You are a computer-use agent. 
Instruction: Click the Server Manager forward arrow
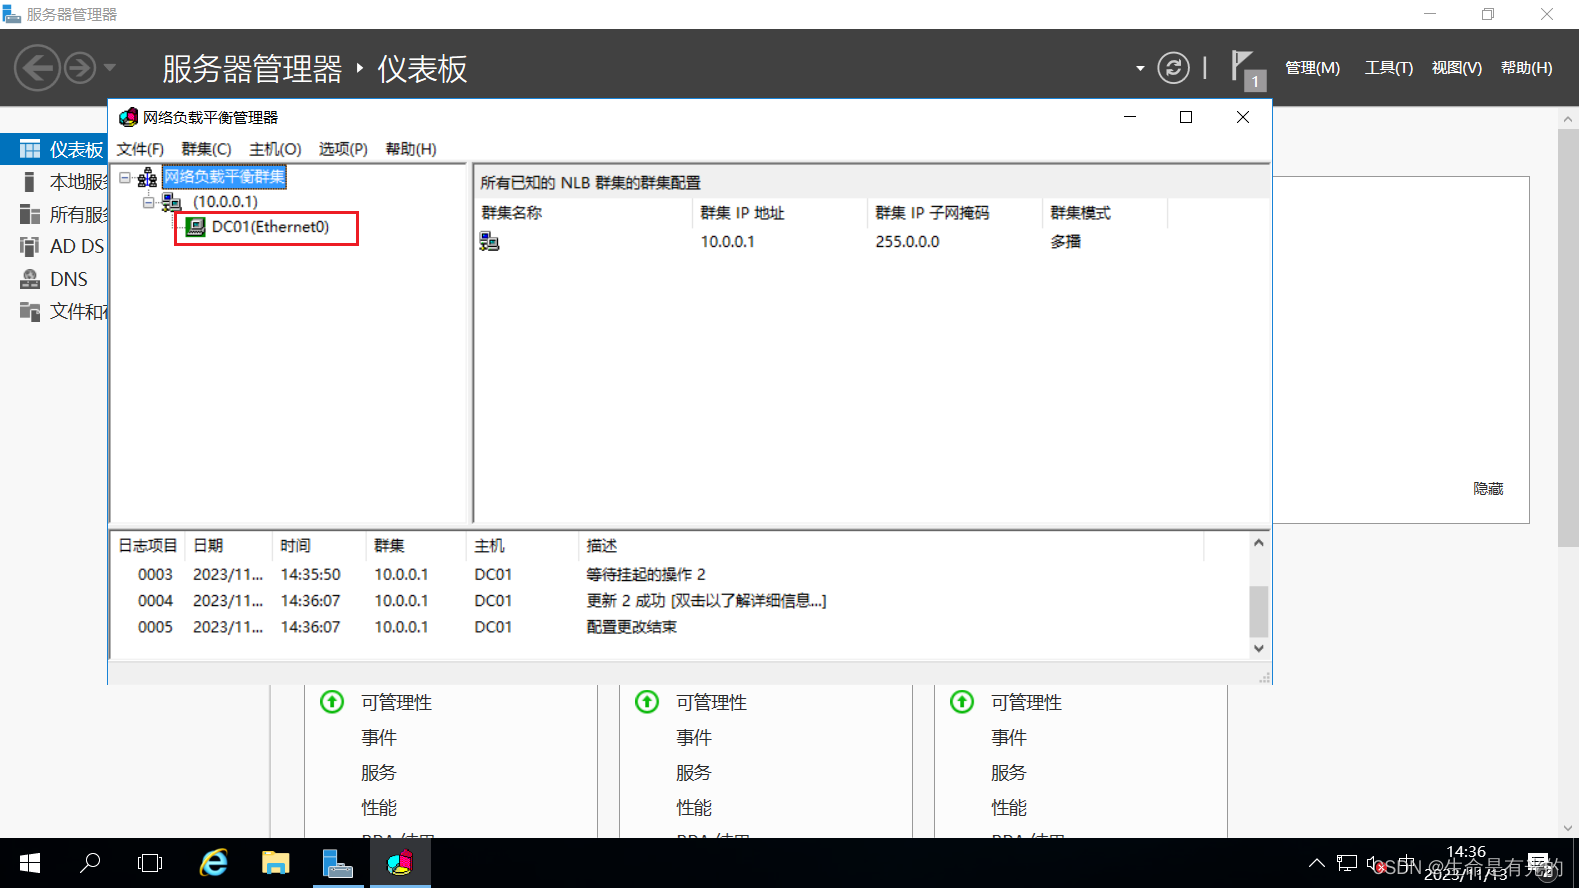[x=80, y=68]
